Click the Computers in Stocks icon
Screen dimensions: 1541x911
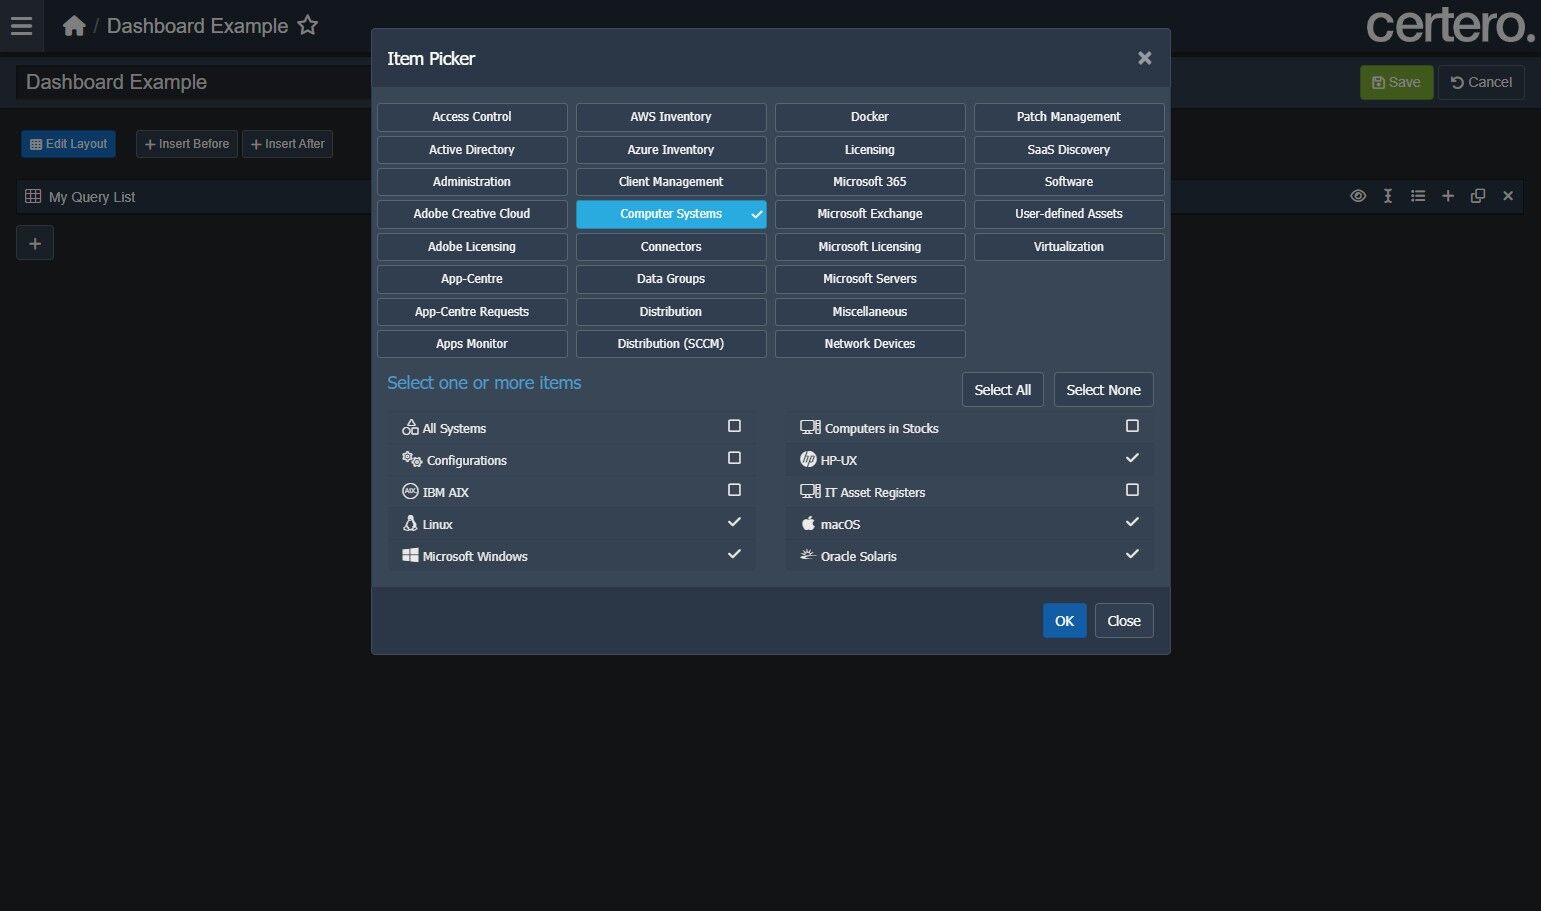810,427
